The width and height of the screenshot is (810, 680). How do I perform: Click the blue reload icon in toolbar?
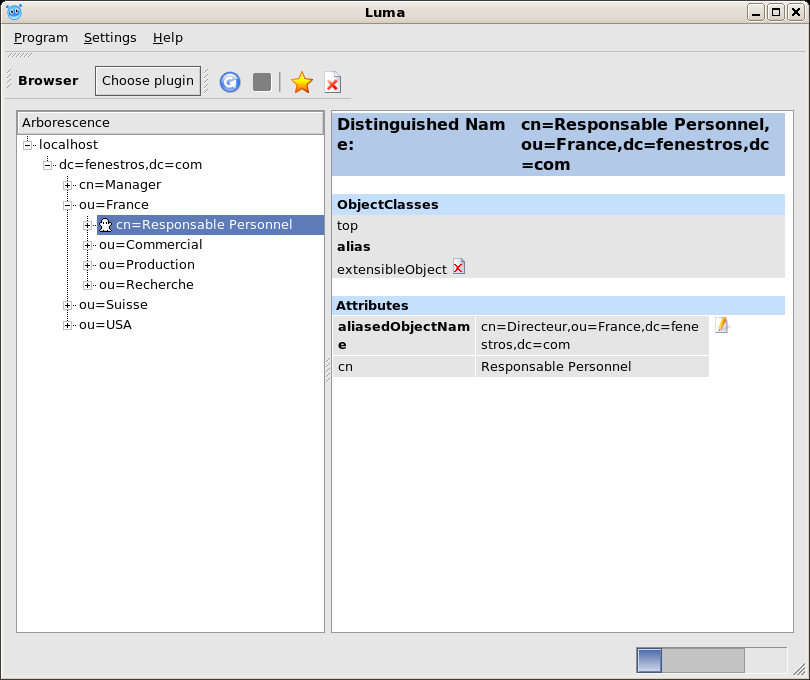coord(230,82)
